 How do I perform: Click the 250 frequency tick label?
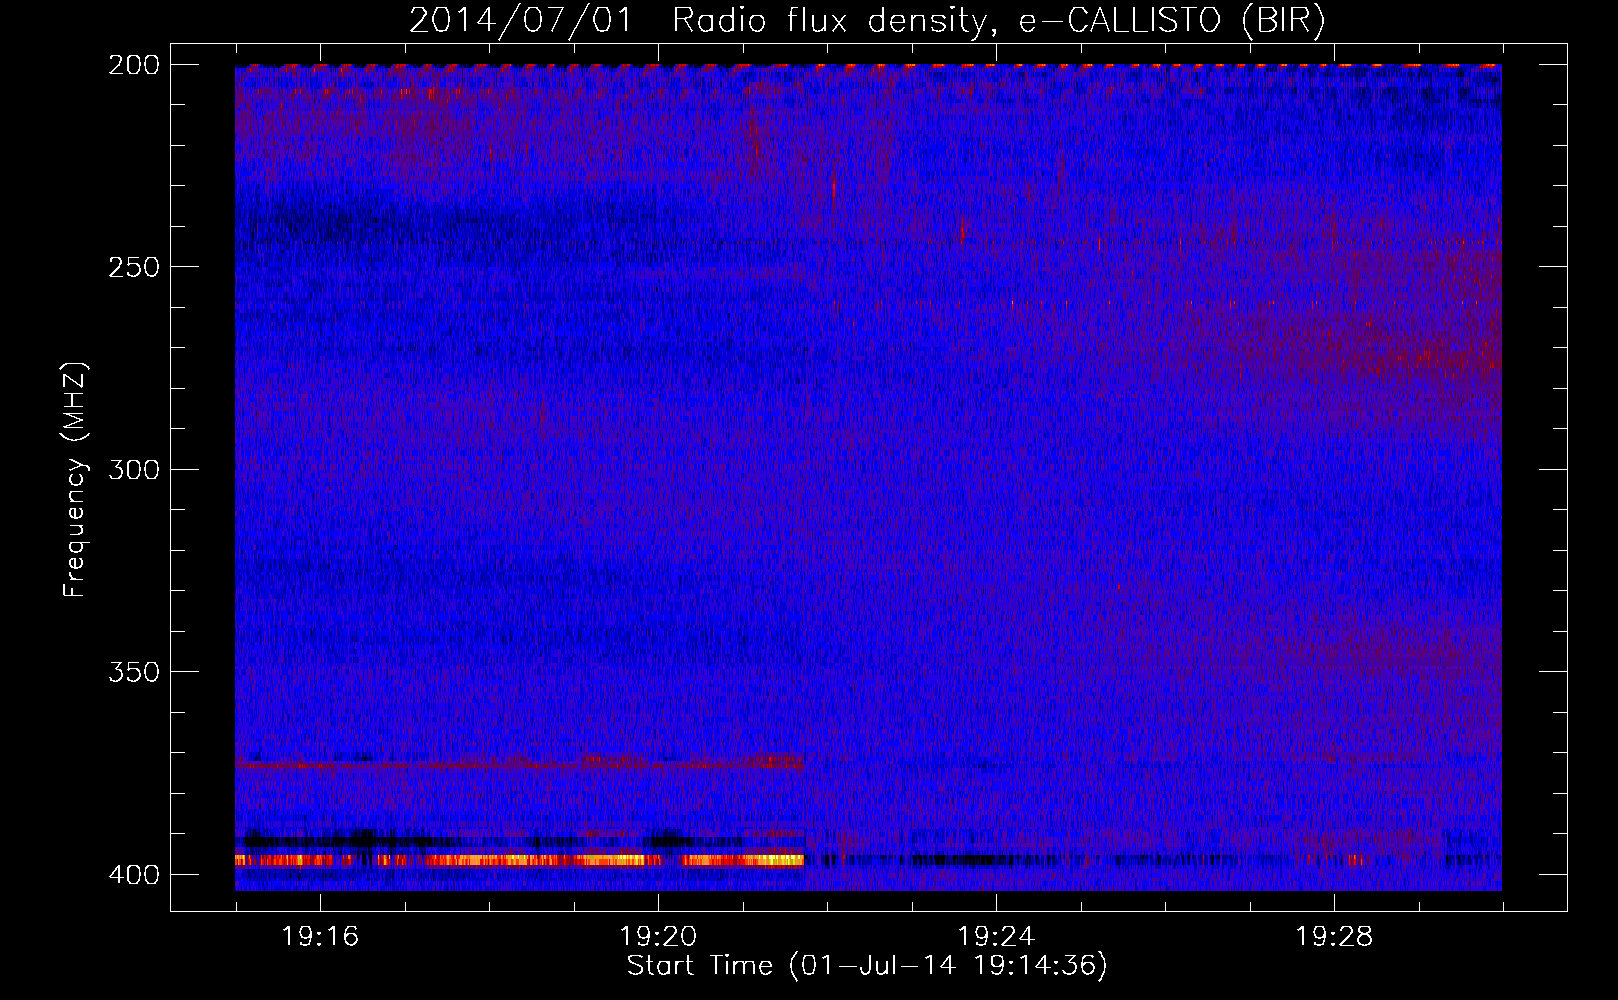click(133, 267)
